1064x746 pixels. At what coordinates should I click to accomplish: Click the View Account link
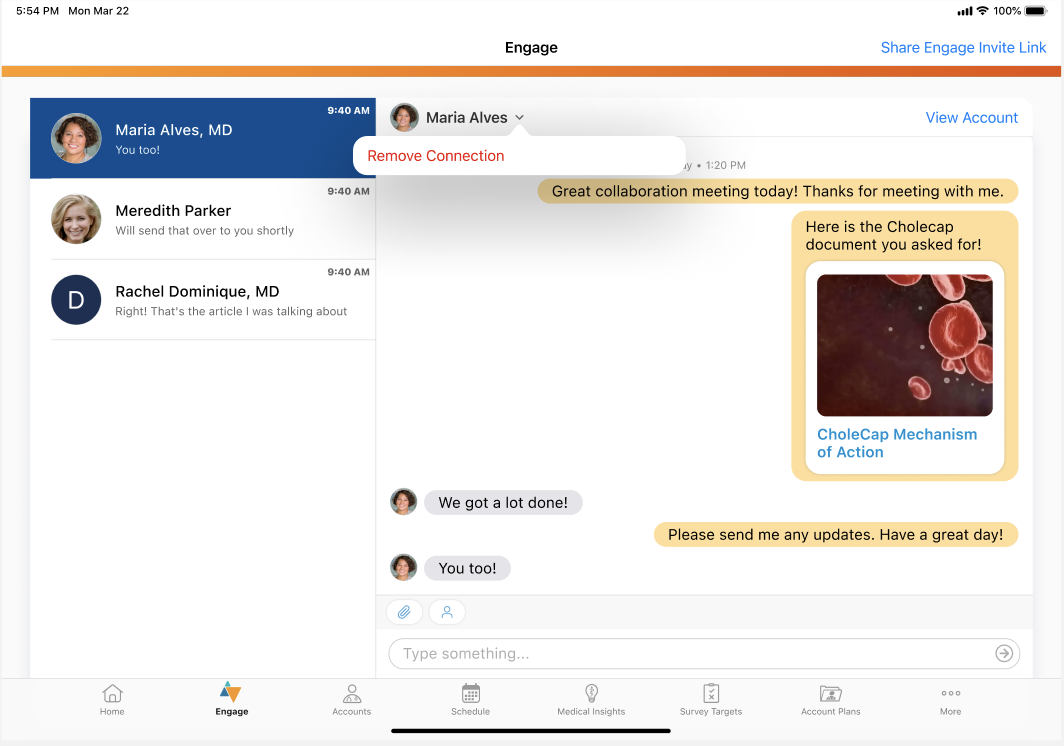coord(971,118)
